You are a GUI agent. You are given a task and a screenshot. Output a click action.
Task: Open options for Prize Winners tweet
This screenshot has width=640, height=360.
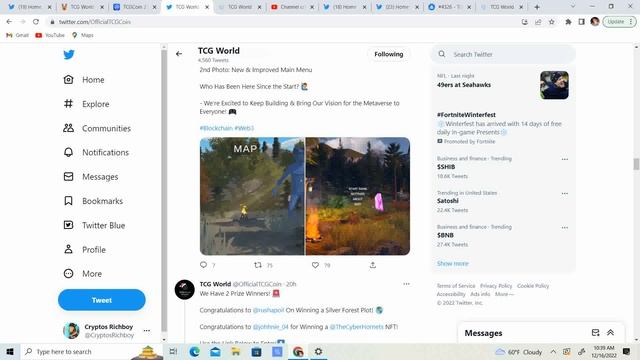click(406, 284)
